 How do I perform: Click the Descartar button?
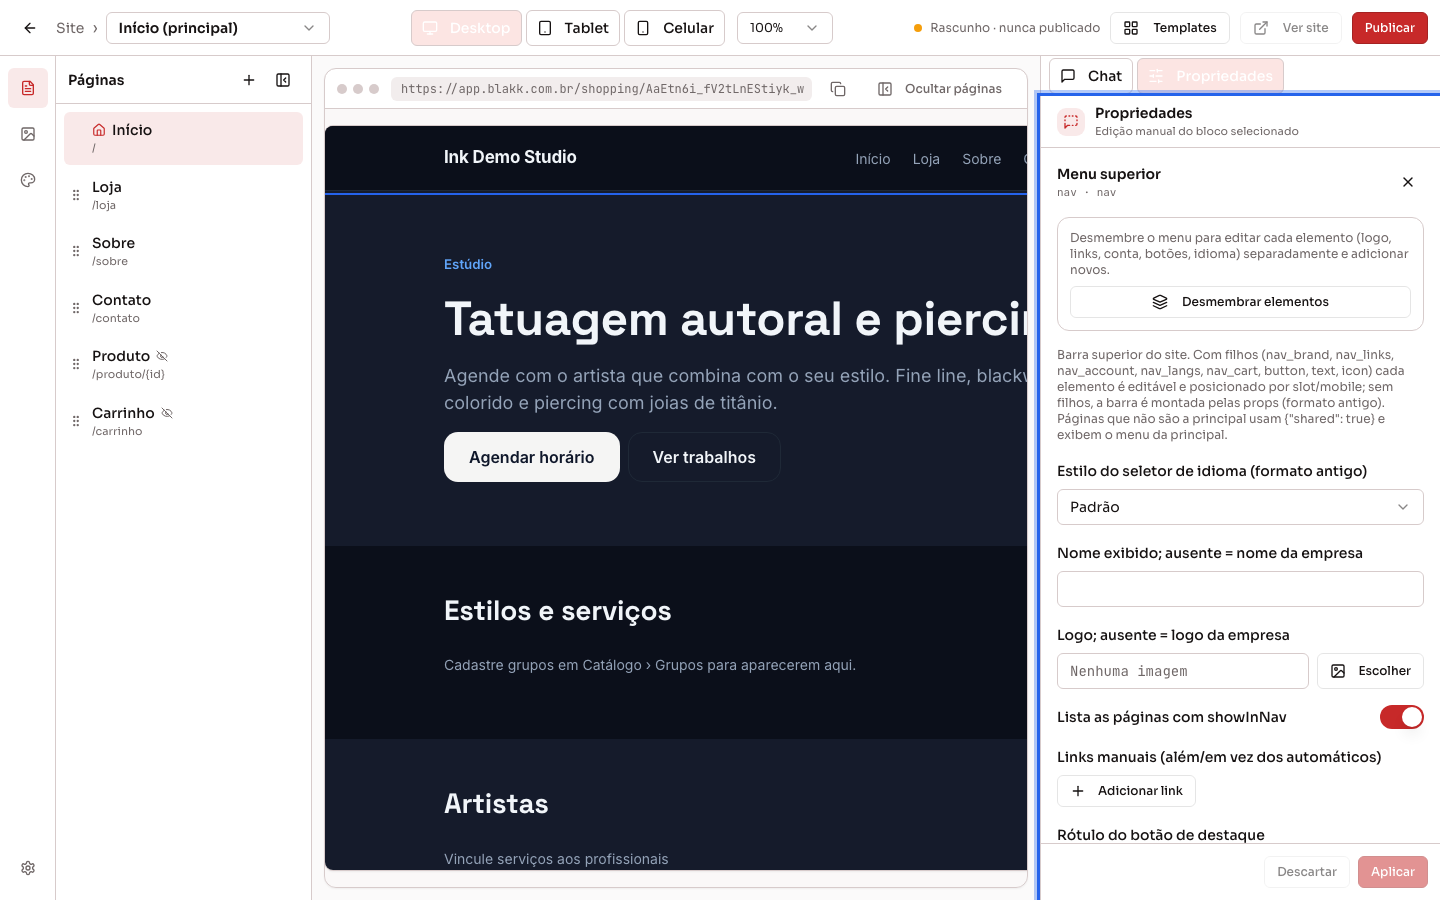1307,872
